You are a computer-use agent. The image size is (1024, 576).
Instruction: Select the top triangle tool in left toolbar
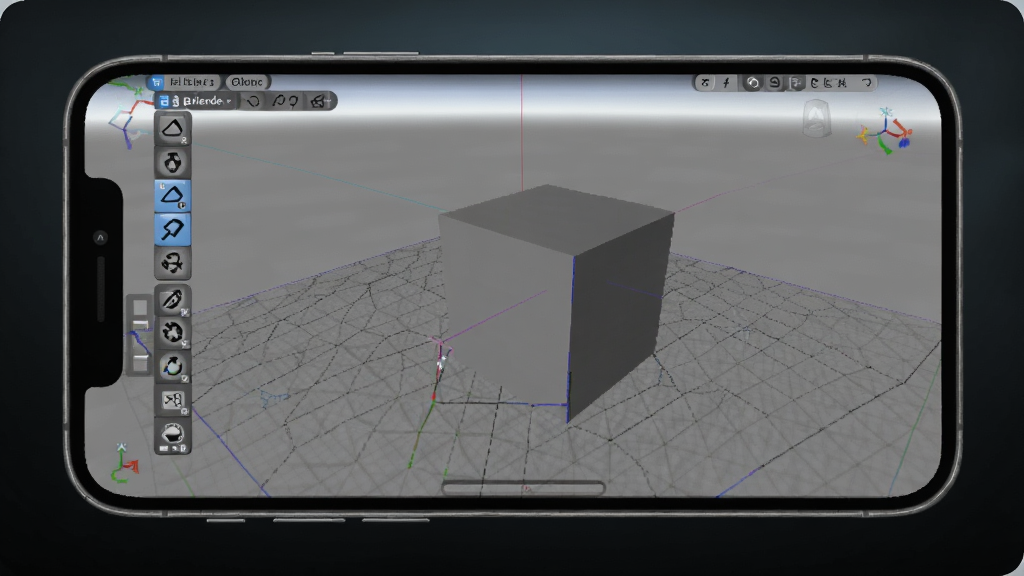[172, 129]
